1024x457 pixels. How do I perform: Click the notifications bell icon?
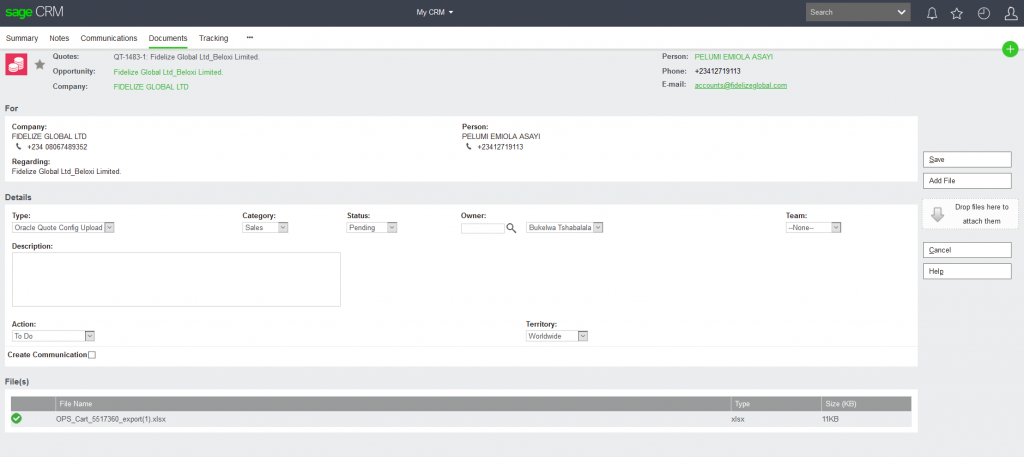(x=932, y=13)
